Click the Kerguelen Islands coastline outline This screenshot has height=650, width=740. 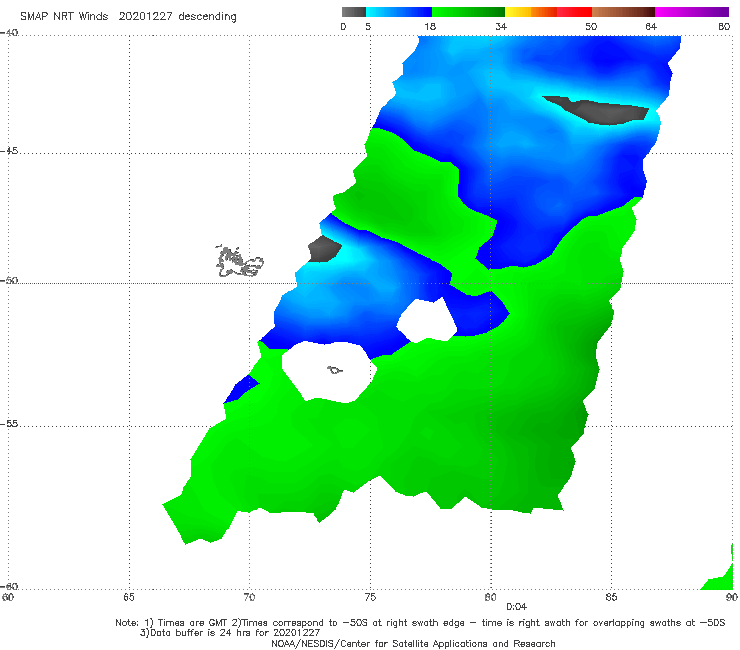pos(239,262)
